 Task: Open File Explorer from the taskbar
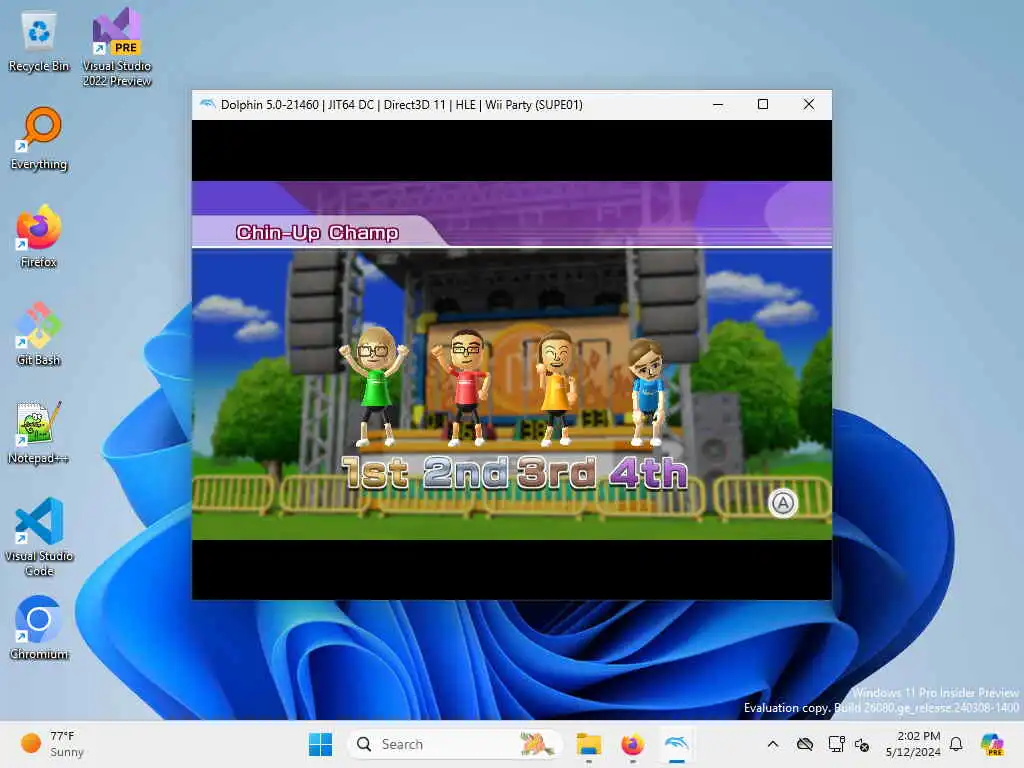(x=588, y=744)
